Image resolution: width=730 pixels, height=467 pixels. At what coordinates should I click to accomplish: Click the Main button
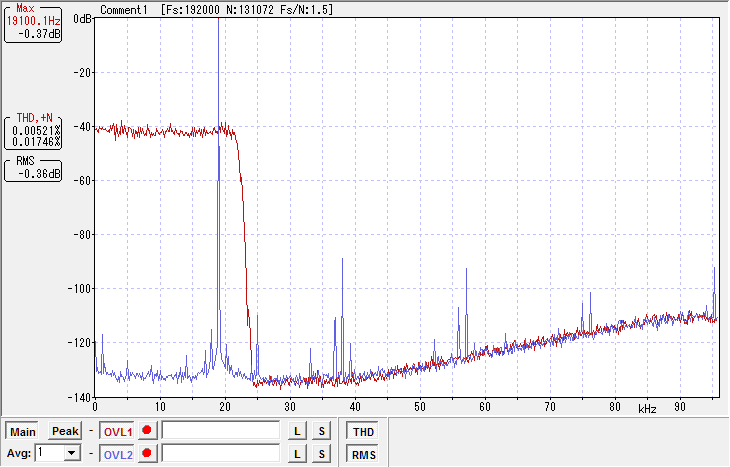click(23, 432)
